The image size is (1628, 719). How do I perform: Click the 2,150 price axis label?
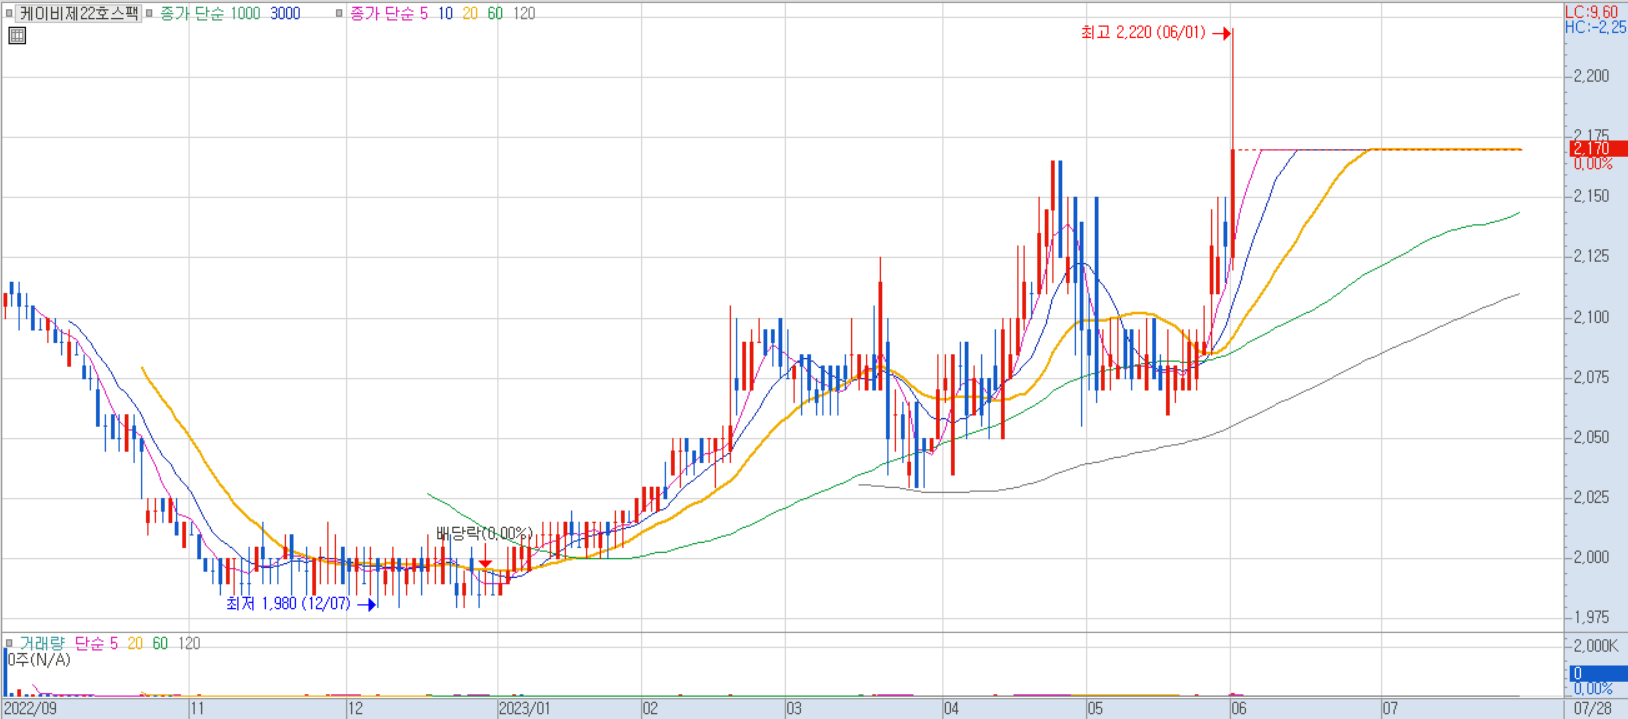pyautogui.click(x=1591, y=196)
